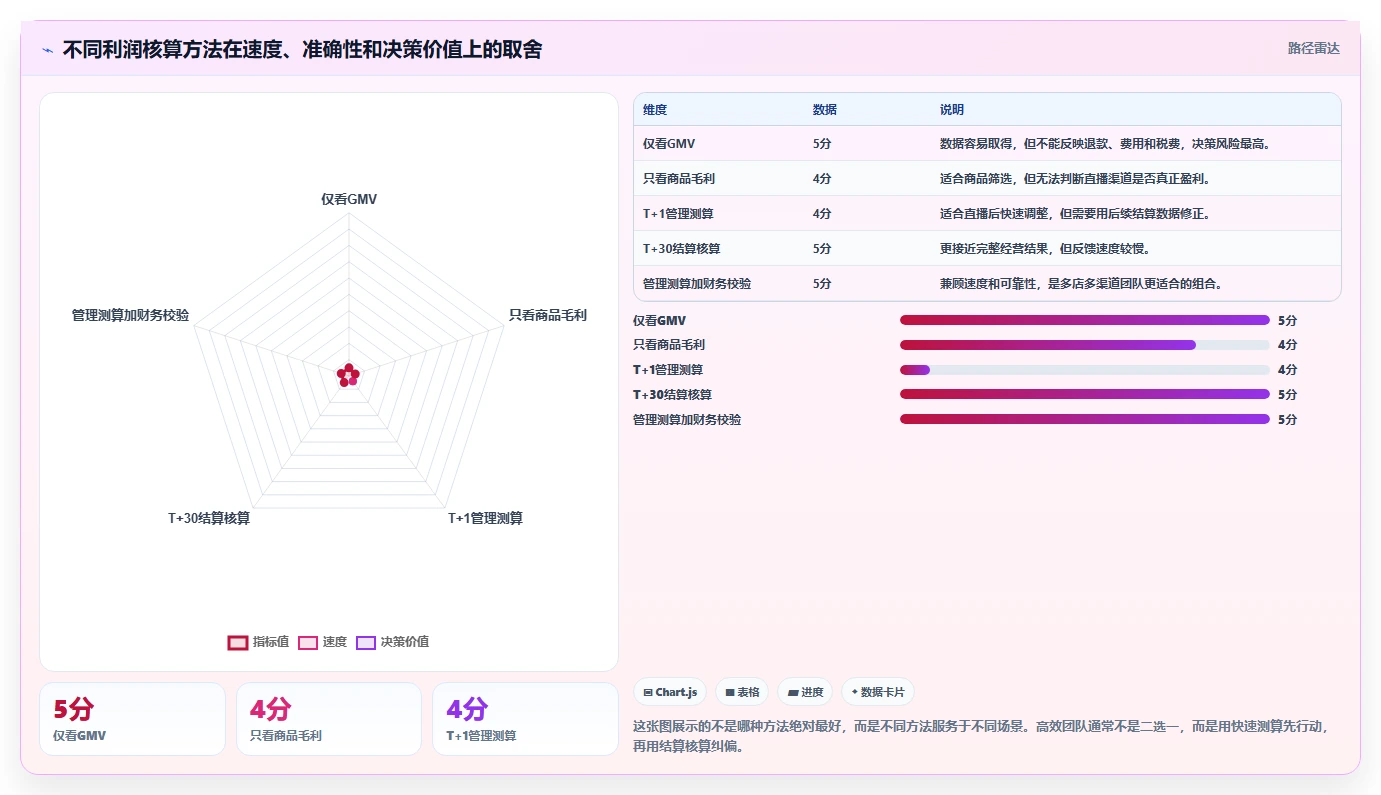Image resolution: width=1381 pixels, height=795 pixels.
Task: Click the radar axis label 只看商品毛利
Action: pyautogui.click(x=548, y=315)
